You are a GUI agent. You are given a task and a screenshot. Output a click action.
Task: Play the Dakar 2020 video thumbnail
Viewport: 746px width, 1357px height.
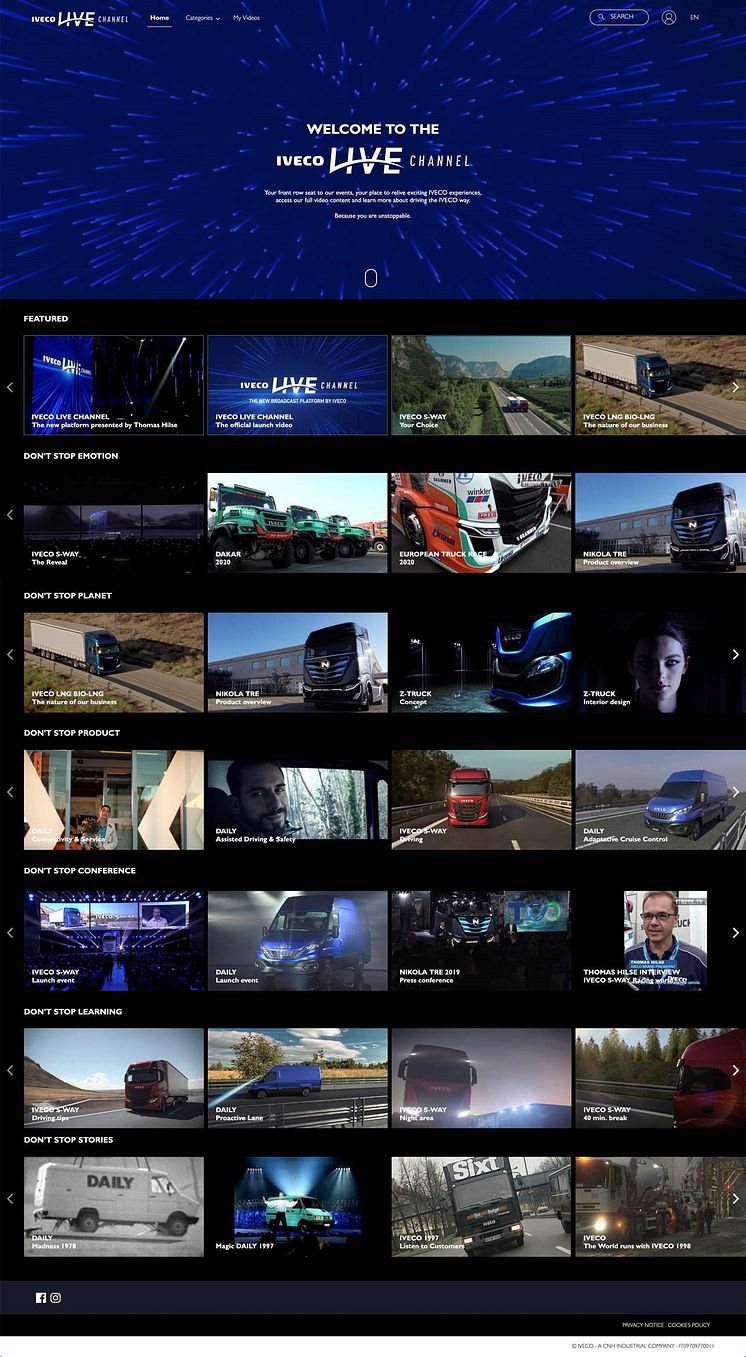(x=297, y=523)
